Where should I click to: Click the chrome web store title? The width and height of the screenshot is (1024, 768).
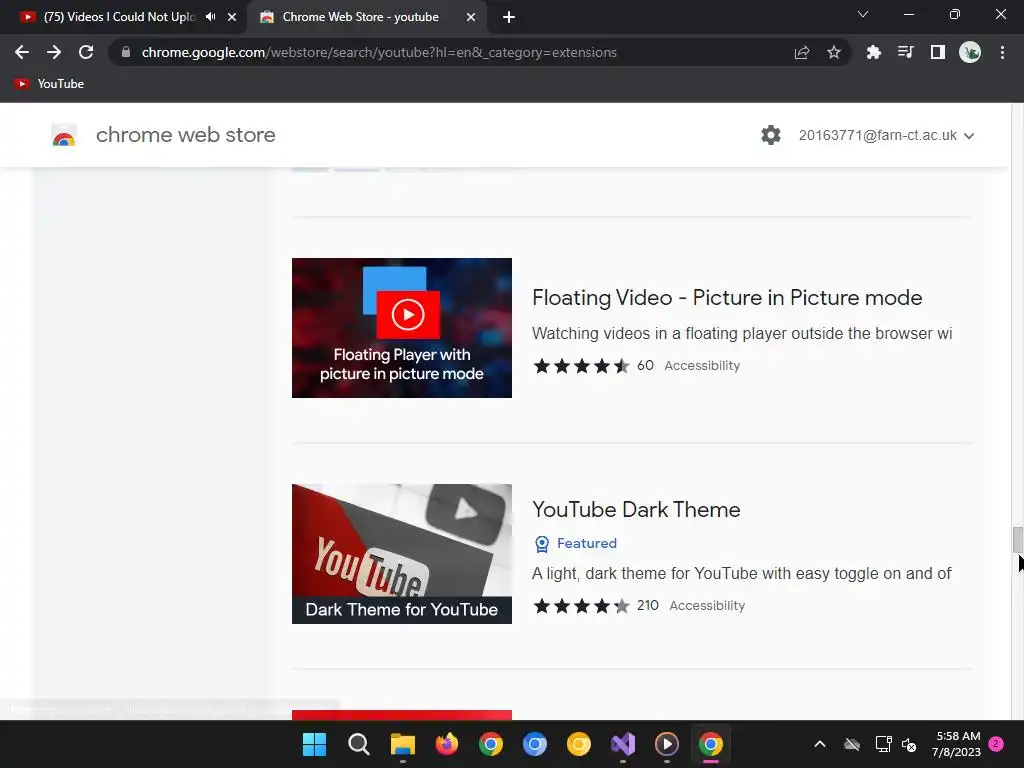coord(185,135)
